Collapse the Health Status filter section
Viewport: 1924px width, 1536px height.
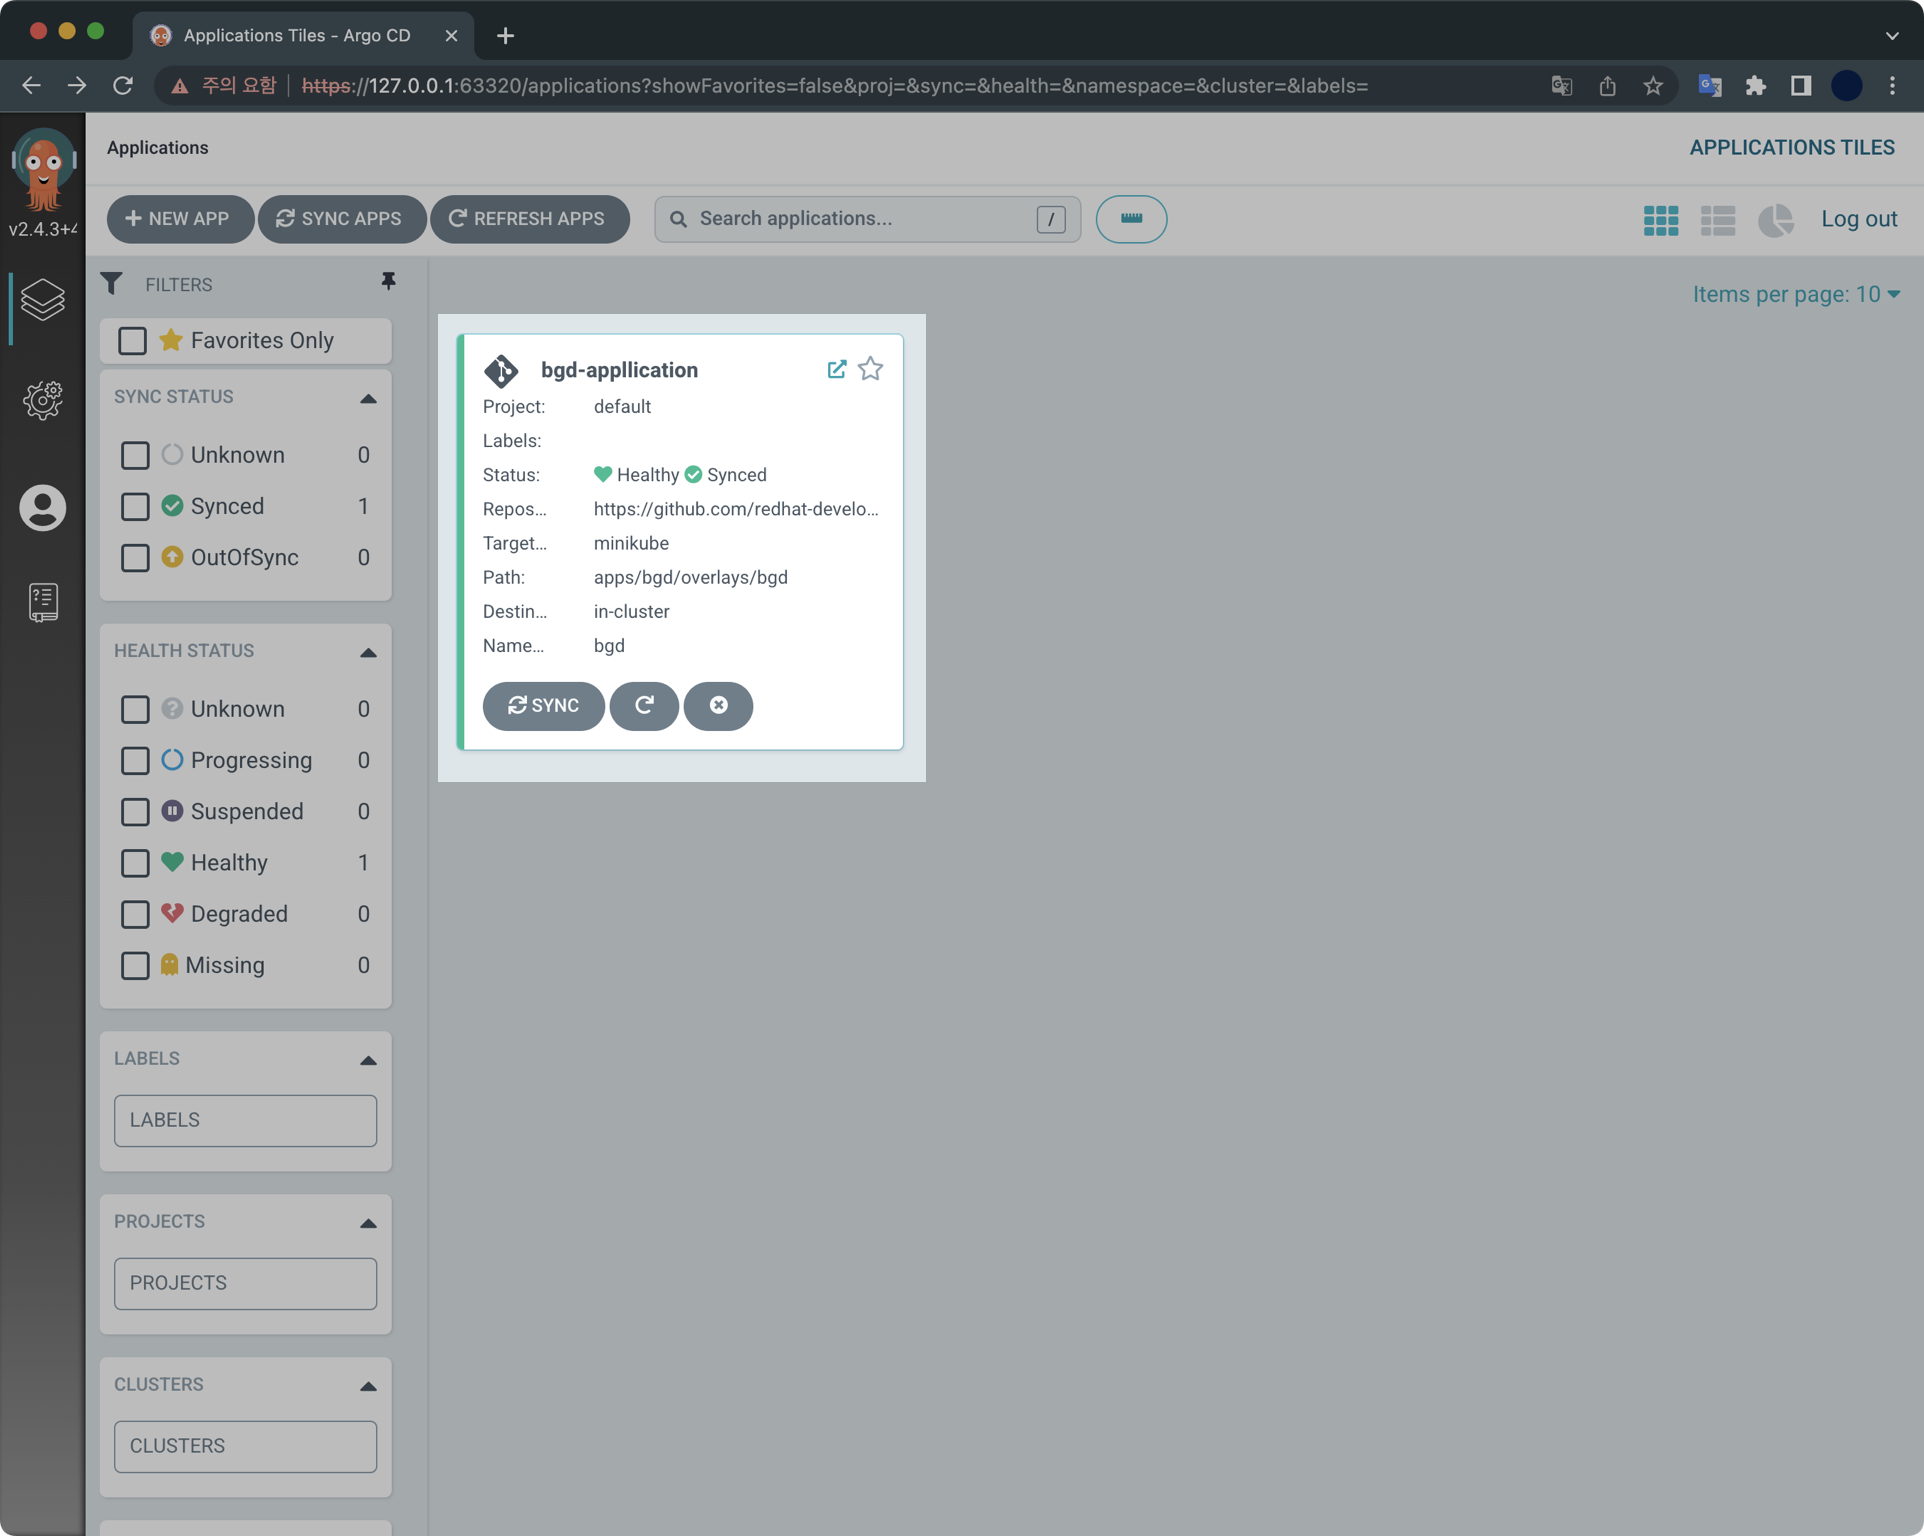point(368,652)
